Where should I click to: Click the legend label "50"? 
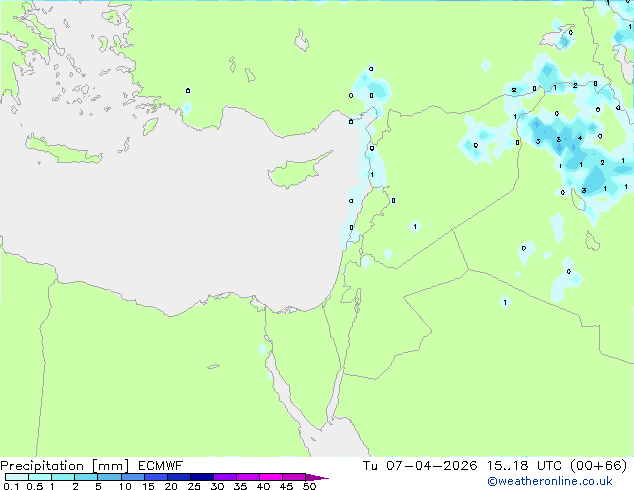click(309, 486)
